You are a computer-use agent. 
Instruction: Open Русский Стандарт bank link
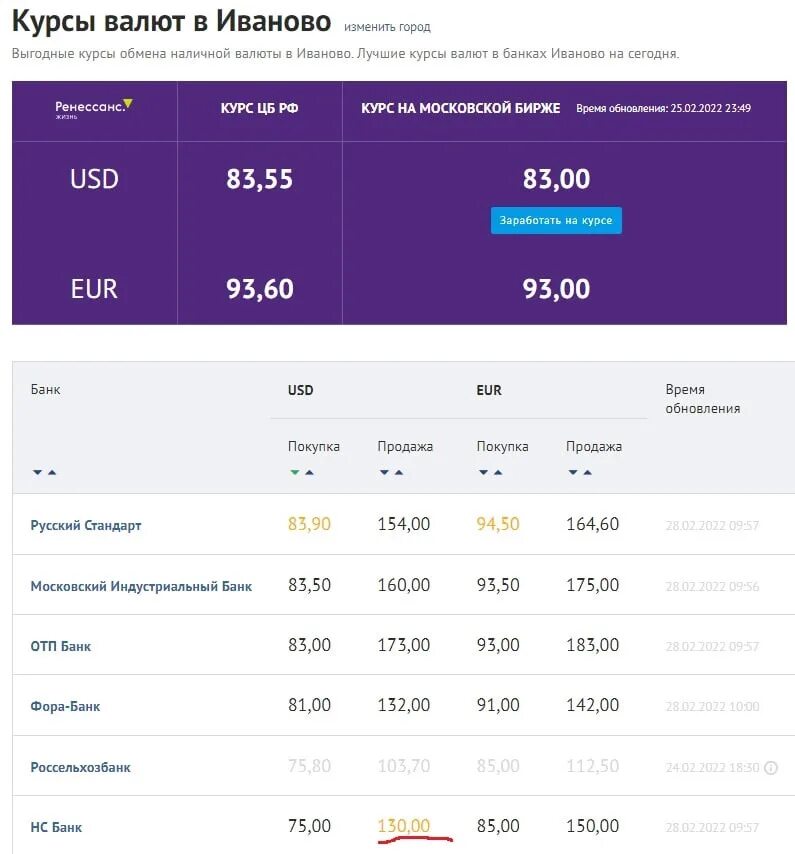(86, 526)
